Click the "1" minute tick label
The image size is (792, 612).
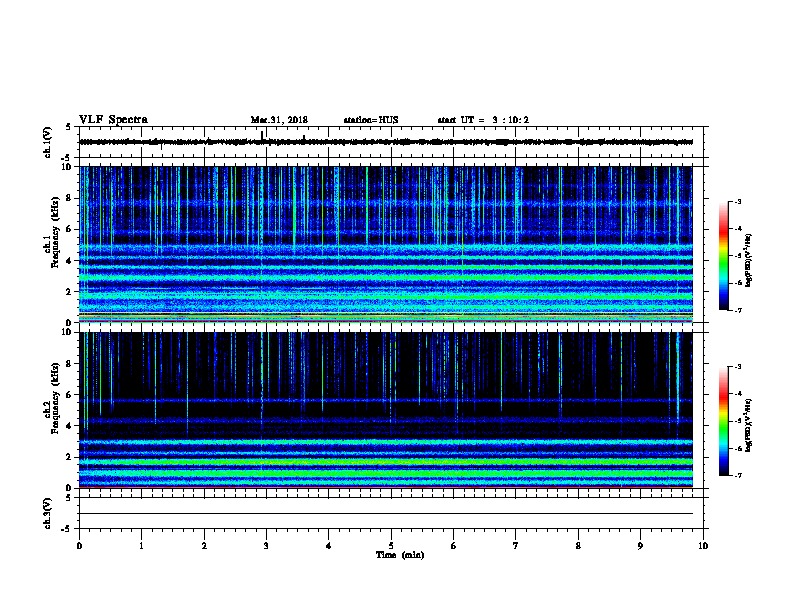[x=141, y=546]
